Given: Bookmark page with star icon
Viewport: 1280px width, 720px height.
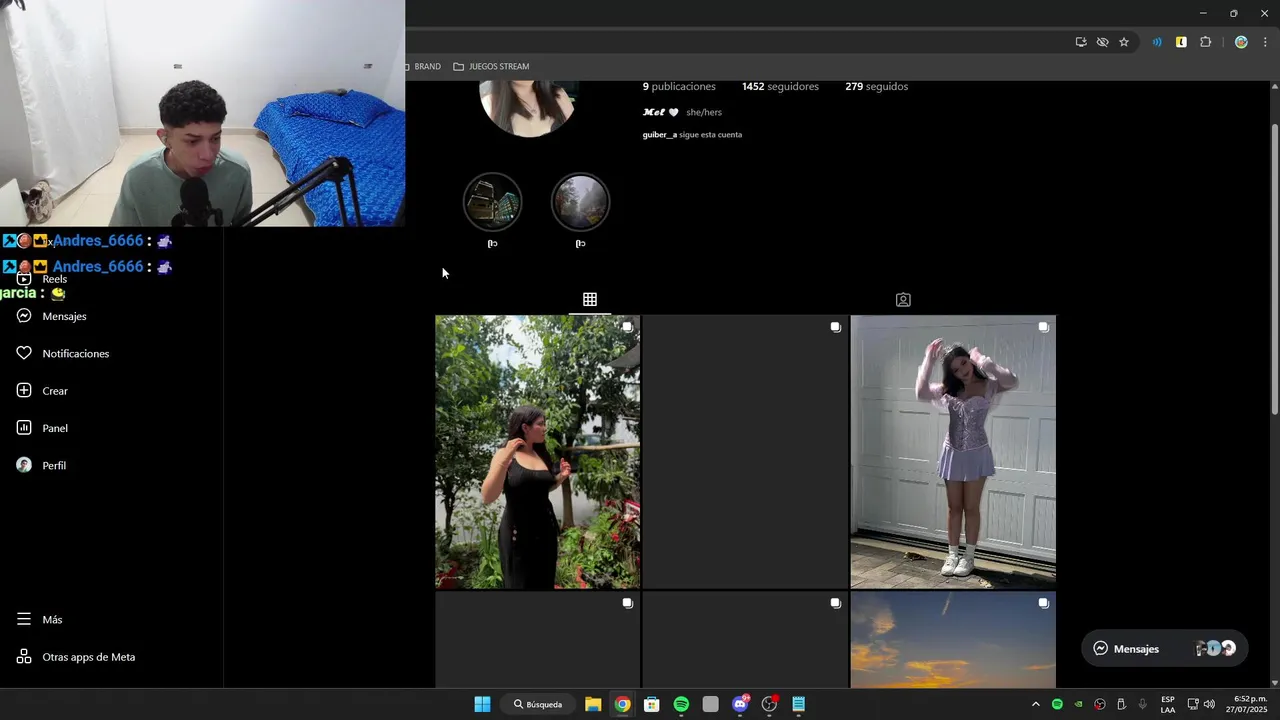Looking at the screenshot, I should click(x=1124, y=42).
